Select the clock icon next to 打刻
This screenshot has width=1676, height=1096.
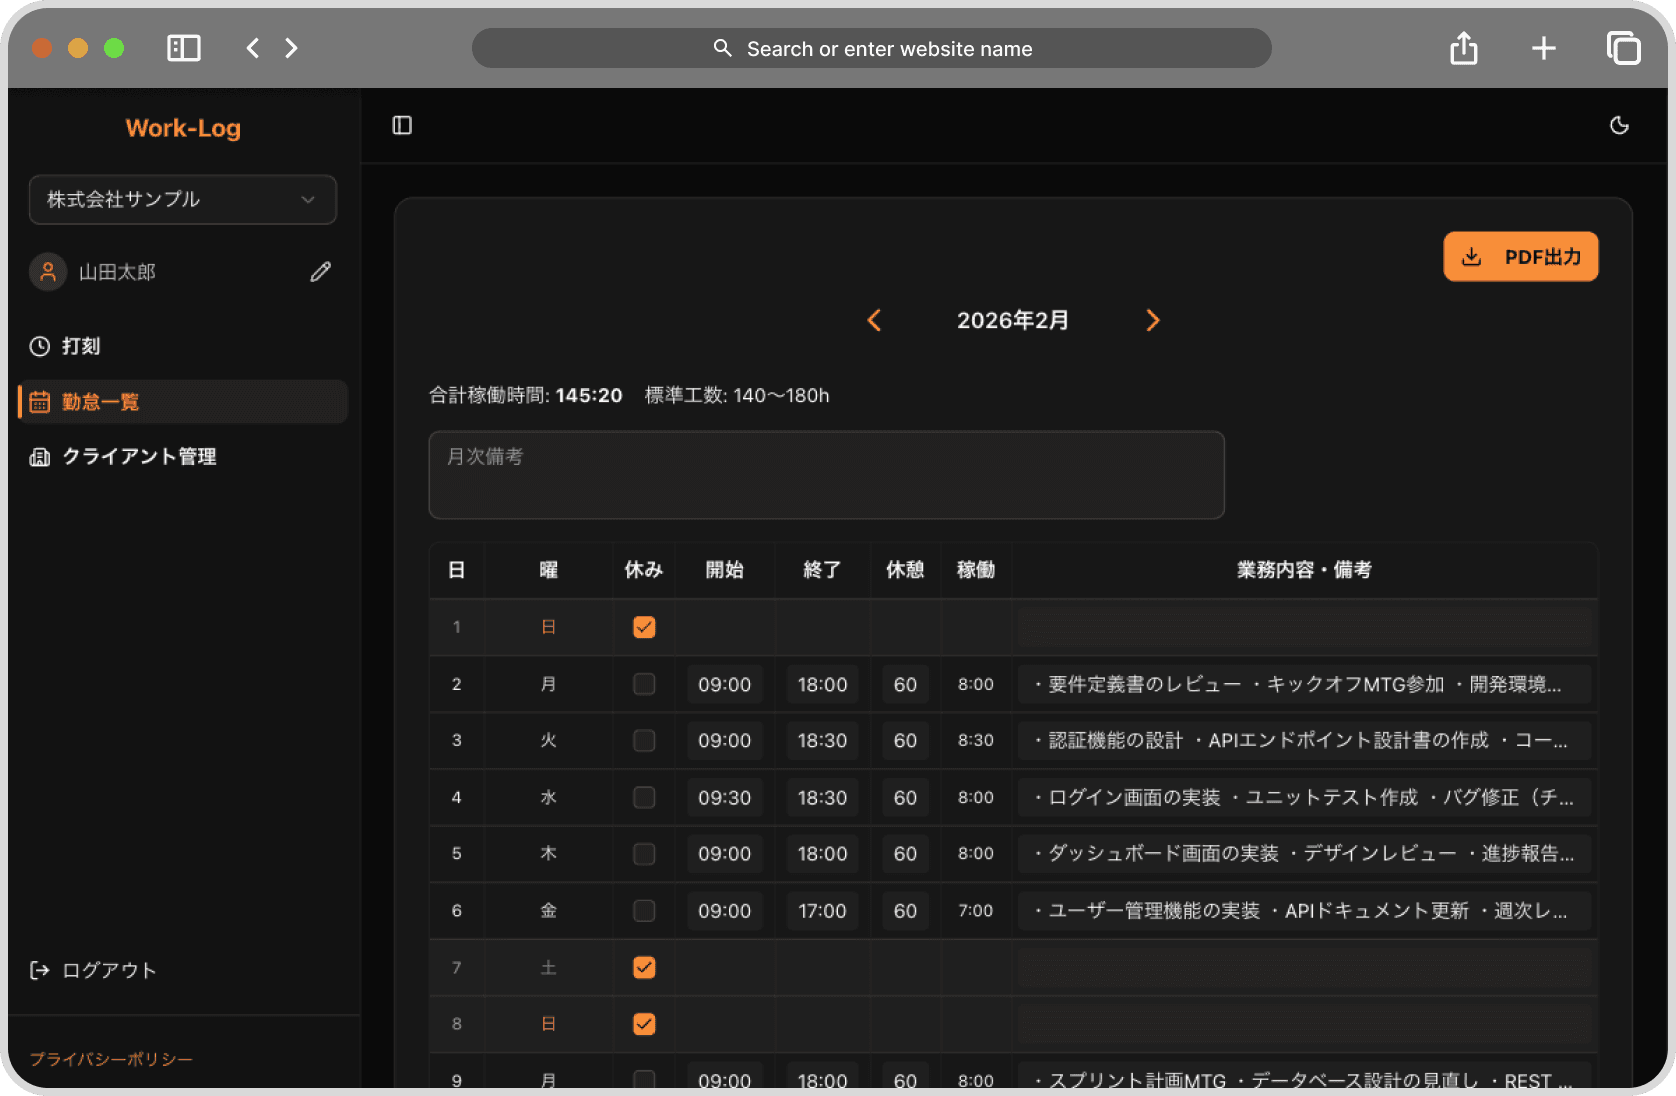[x=39, y=346]
